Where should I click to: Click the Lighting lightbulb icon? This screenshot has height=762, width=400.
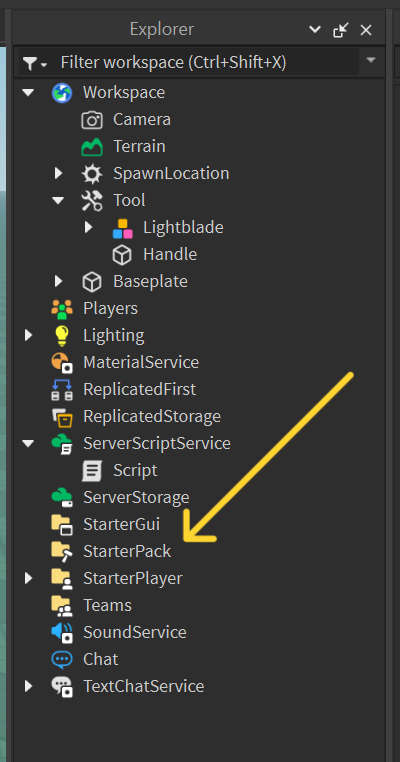[x=62, y=335]
